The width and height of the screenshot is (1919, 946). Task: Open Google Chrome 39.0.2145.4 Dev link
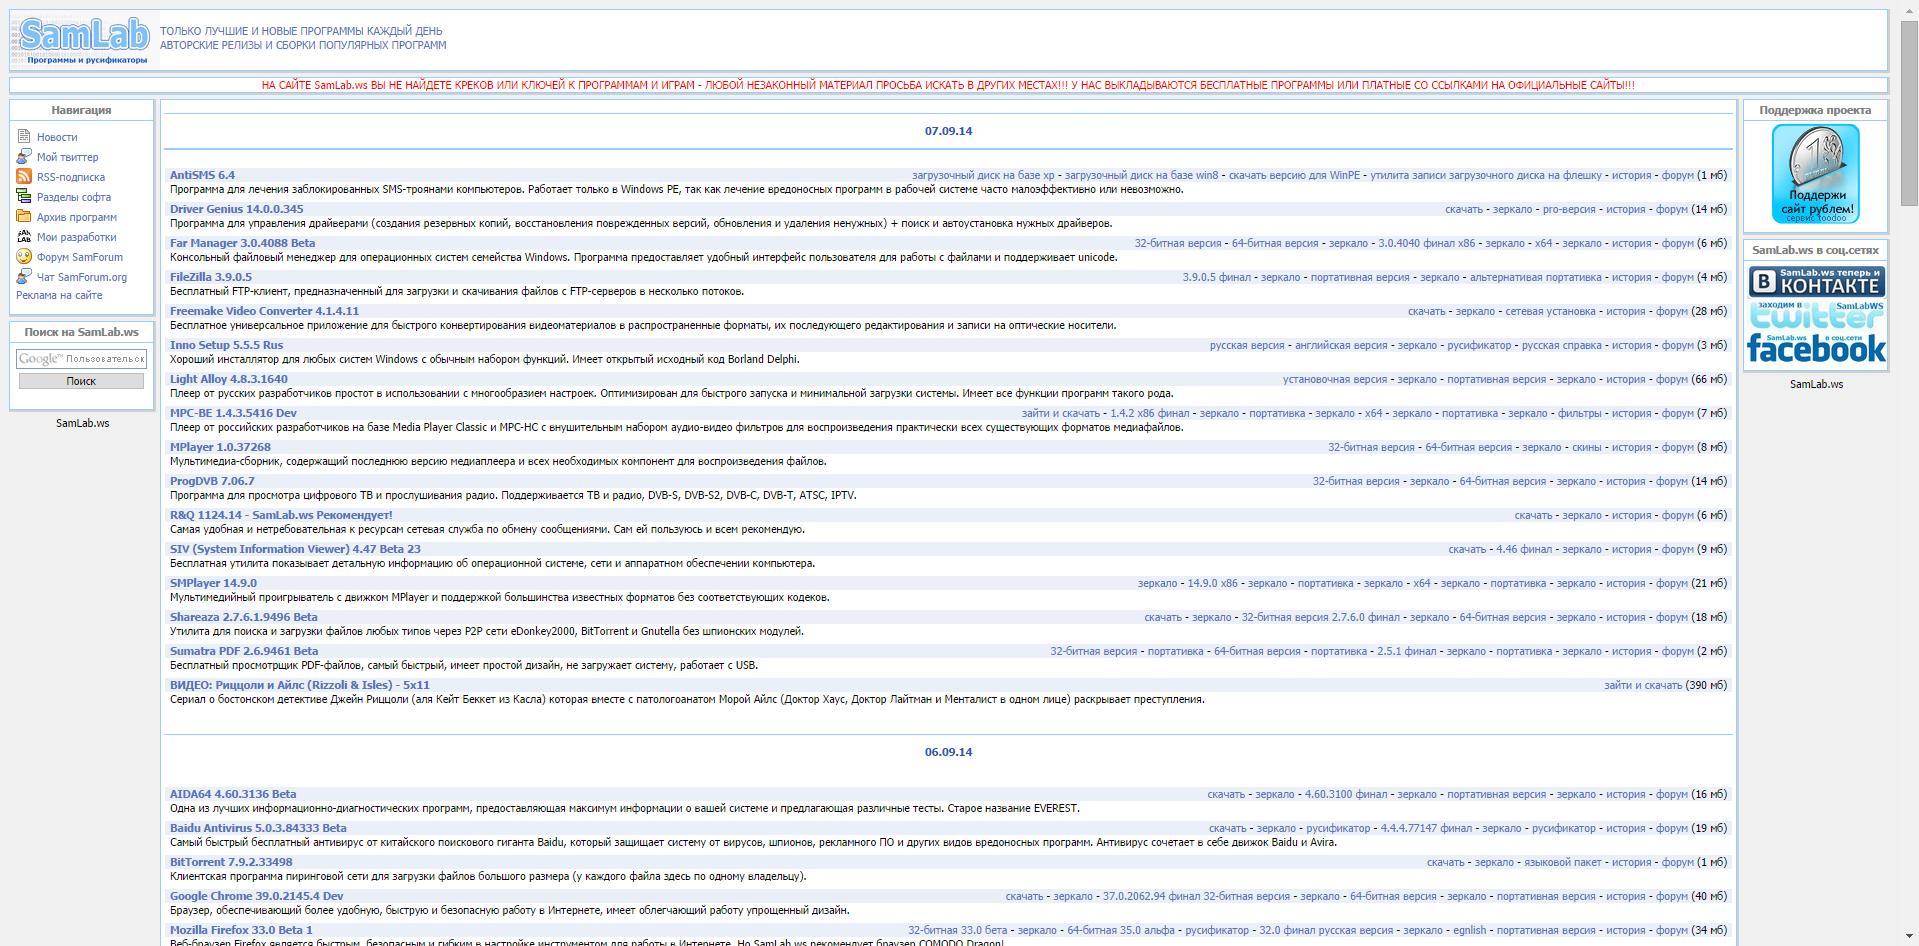pyautogui.click(x=256, y=896)
